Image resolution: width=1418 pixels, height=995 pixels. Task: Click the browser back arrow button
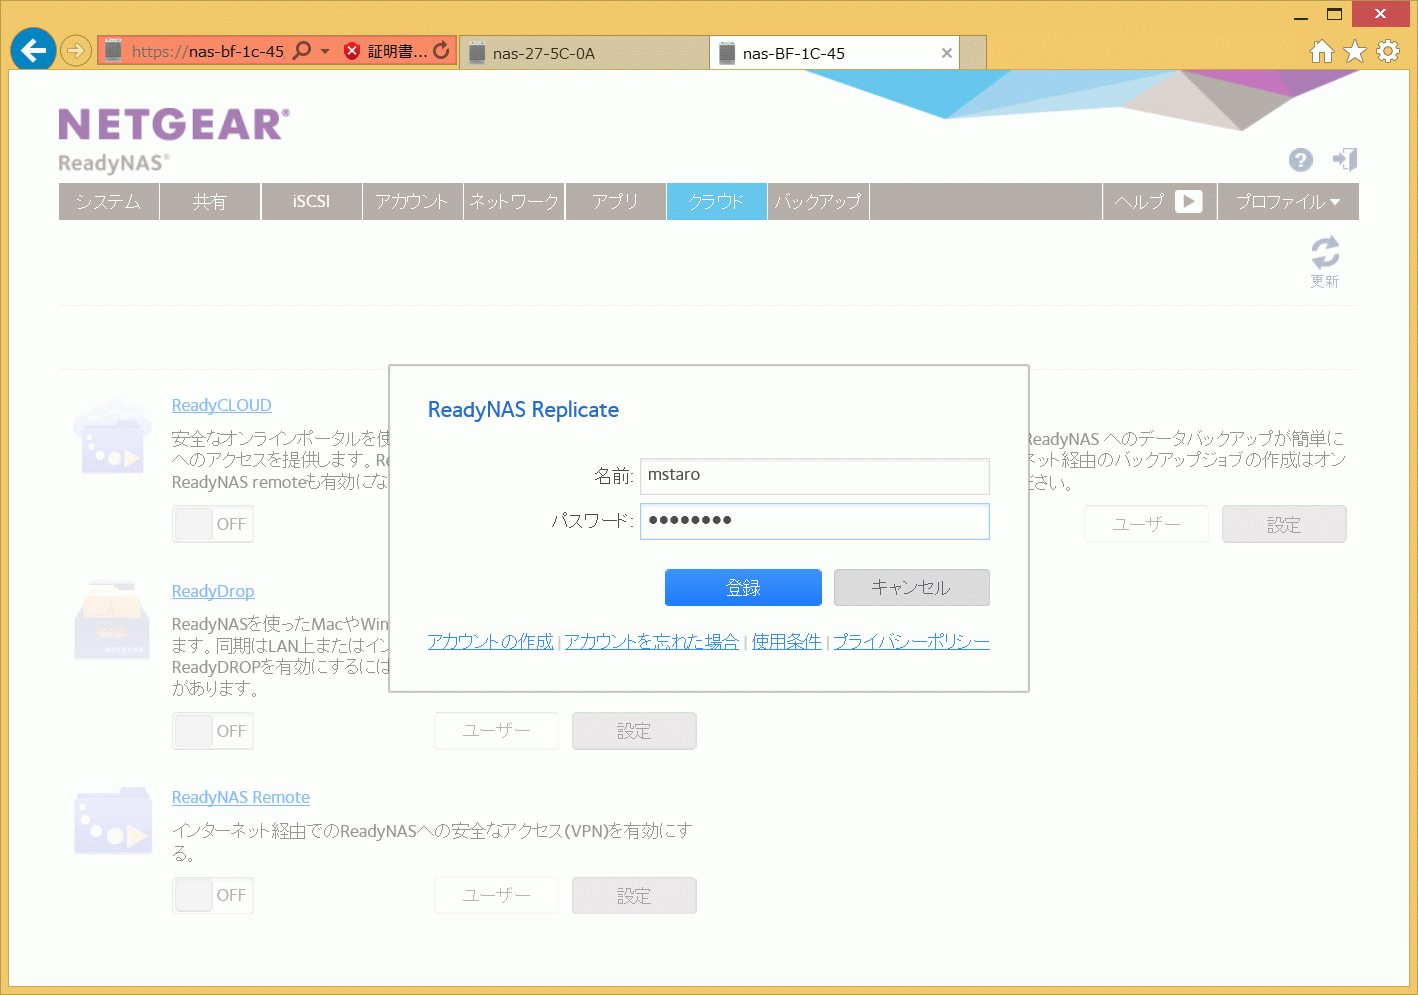point(33,50)
